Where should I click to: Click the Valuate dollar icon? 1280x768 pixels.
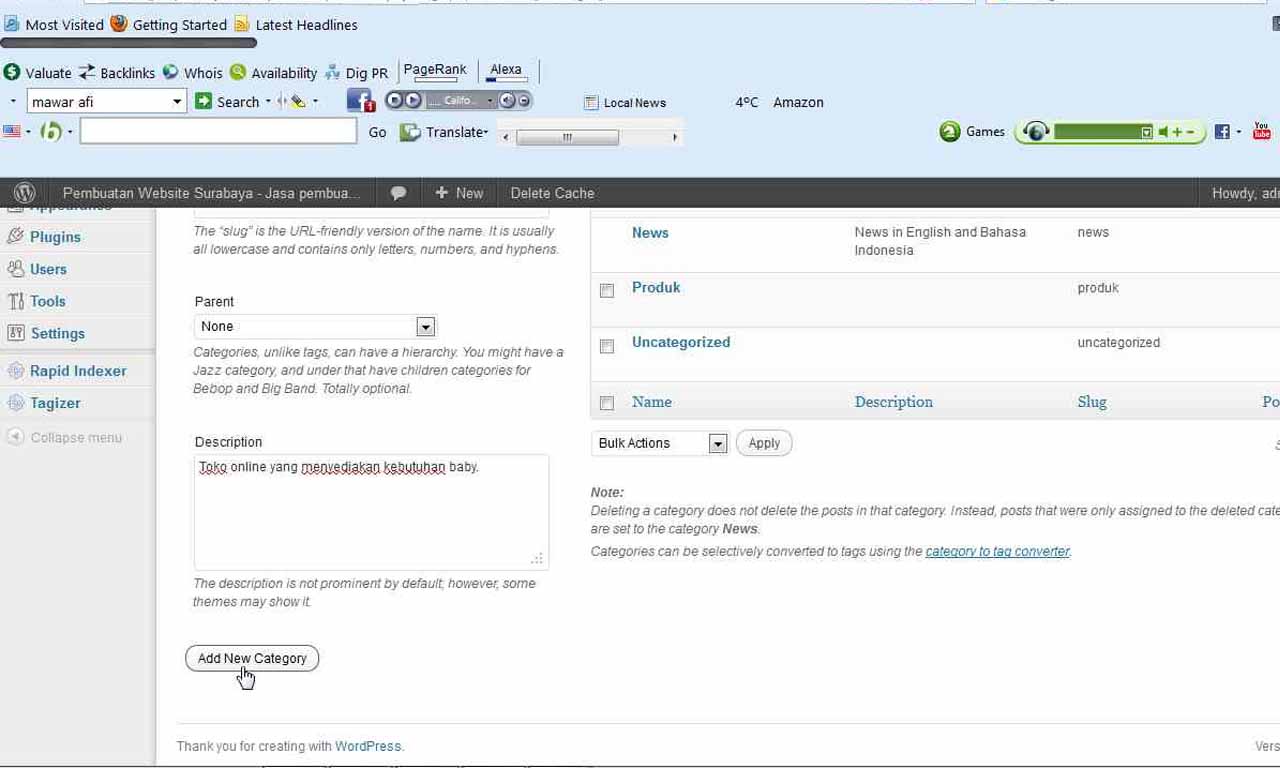12,72
